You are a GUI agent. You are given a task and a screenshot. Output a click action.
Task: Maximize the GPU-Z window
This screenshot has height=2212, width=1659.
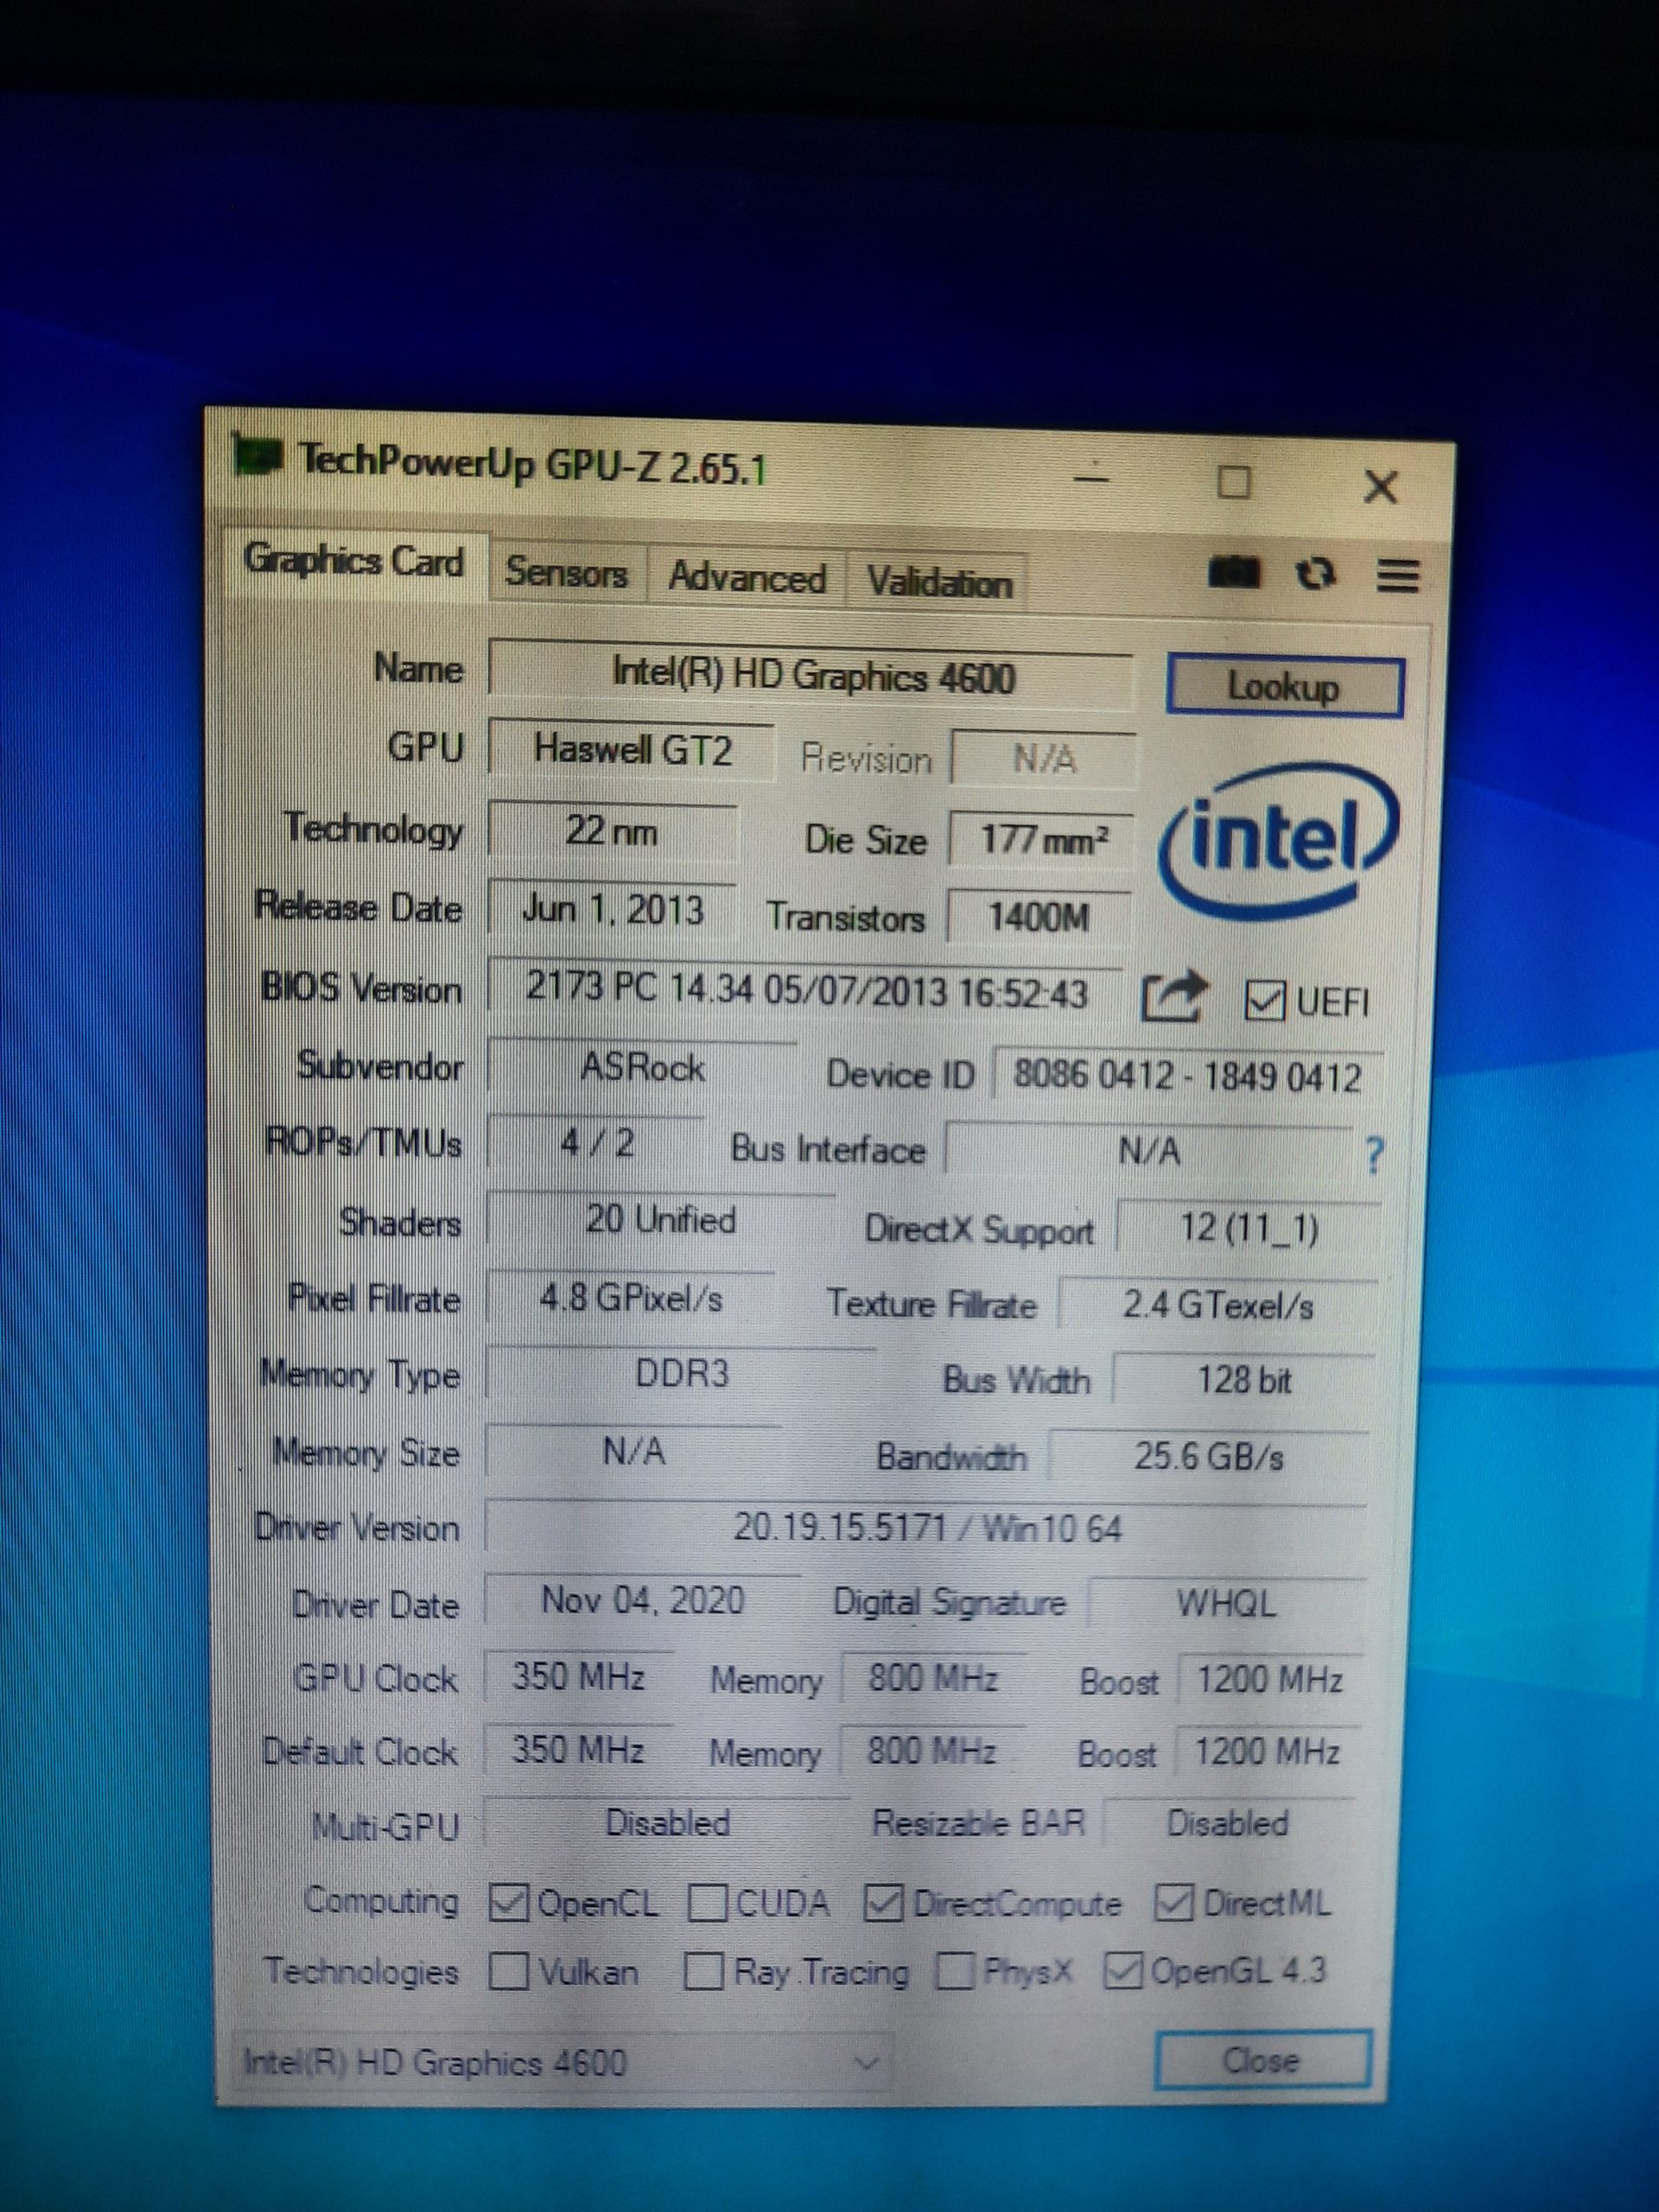click(x=1234, y=482)
